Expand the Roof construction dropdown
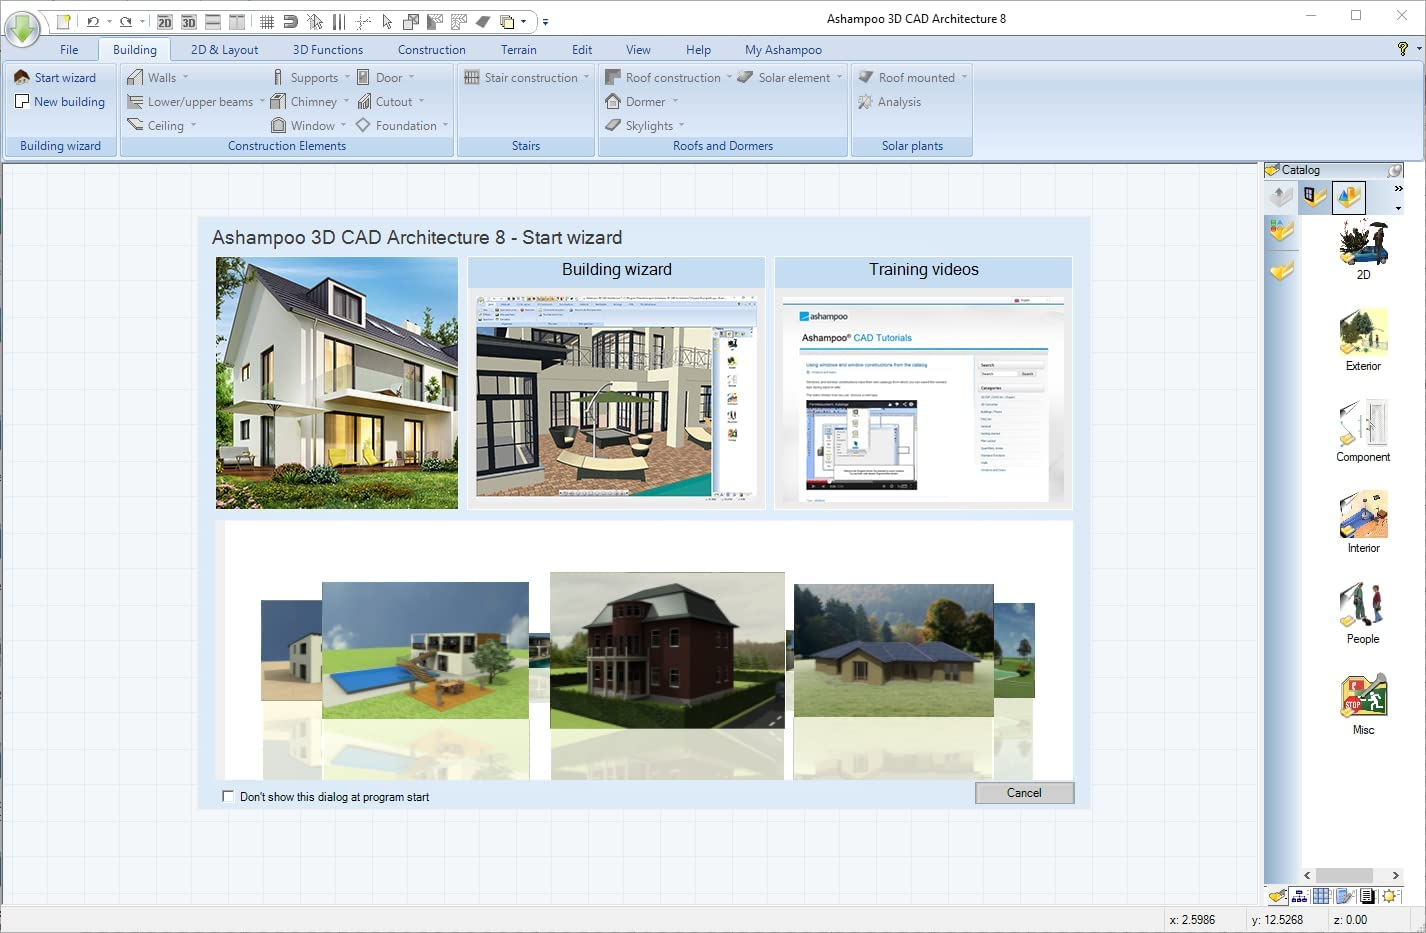The image size is (1426, 933). click(x=729, y=78)
